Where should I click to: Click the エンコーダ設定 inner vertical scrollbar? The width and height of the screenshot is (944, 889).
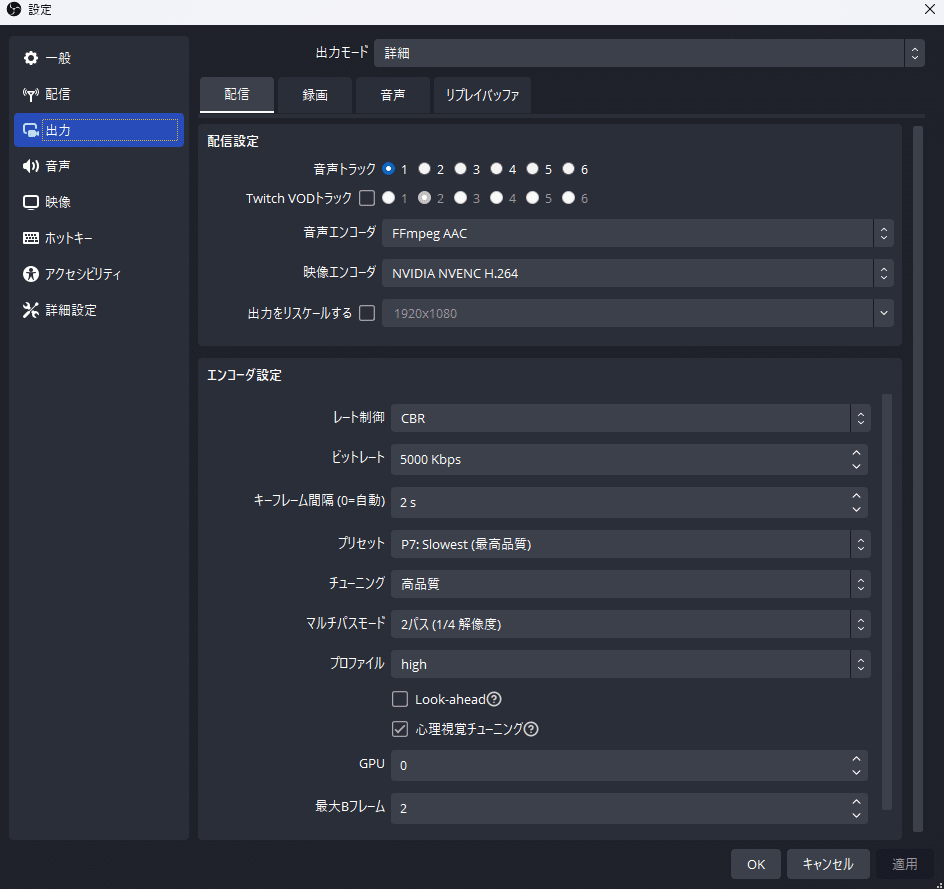coord(886,602)
